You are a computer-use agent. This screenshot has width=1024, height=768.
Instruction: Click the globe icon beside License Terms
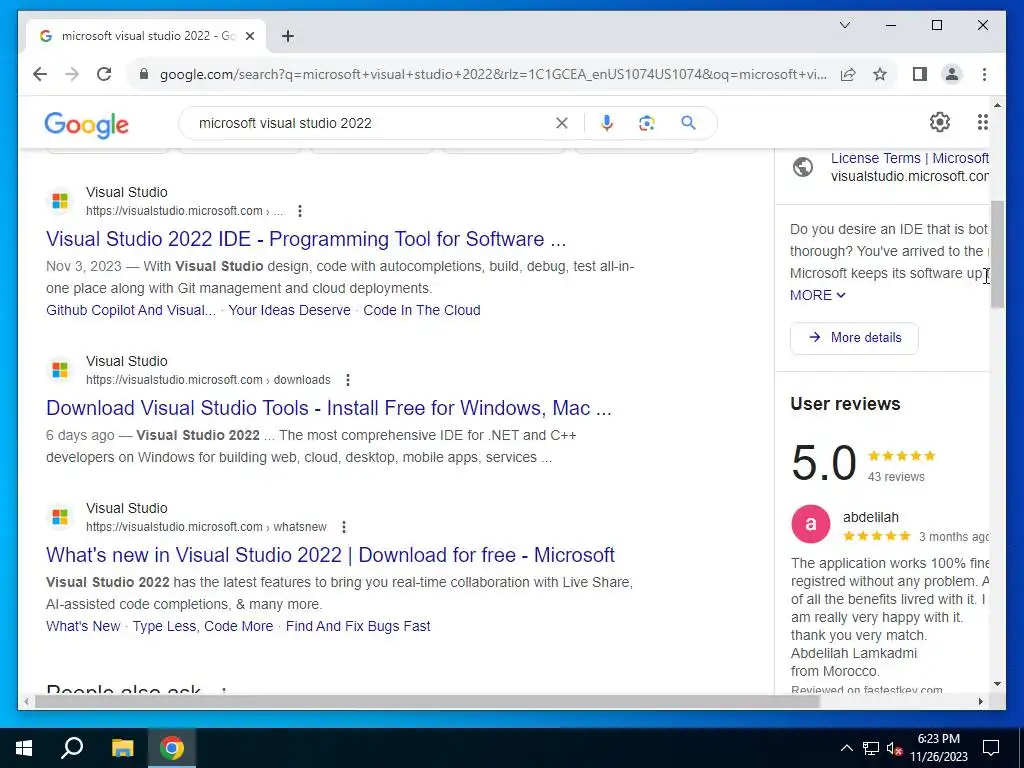[x=803, y=167]
